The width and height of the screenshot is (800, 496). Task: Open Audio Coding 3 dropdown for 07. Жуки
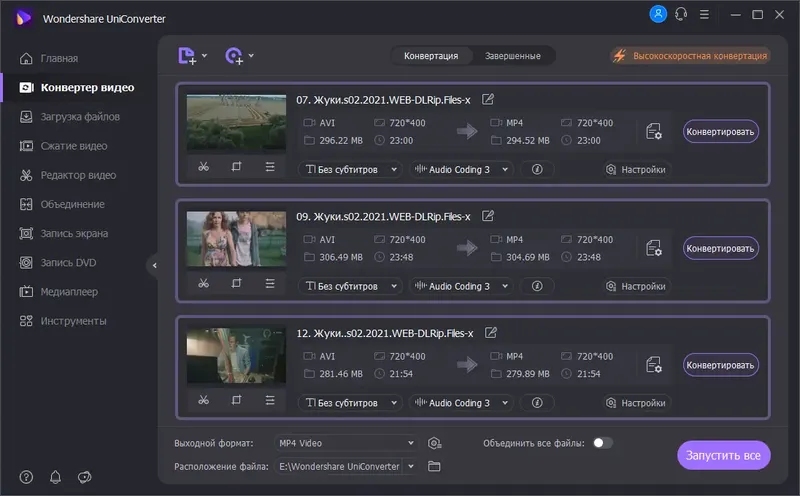tap(461, 169)
